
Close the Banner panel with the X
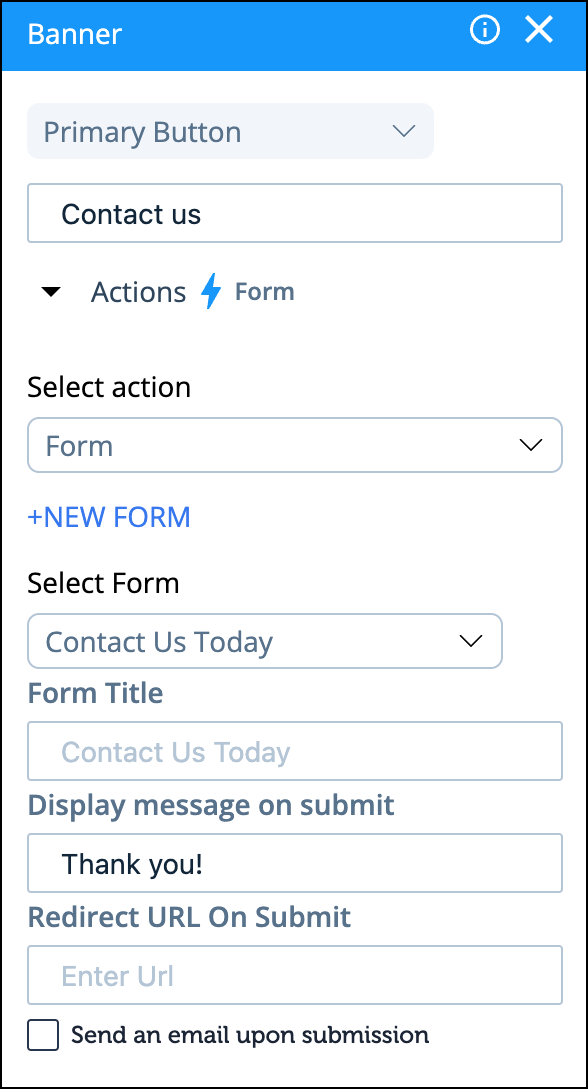pyautogui.click(x=539, y=30)
